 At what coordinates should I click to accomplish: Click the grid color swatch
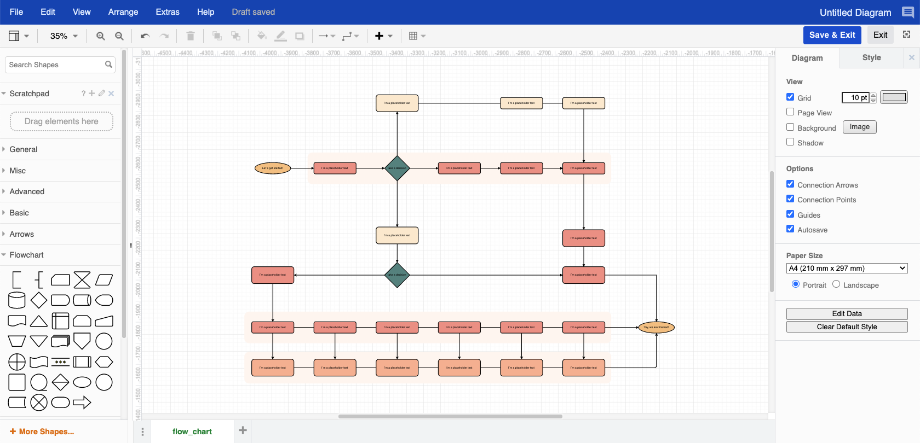894,97
